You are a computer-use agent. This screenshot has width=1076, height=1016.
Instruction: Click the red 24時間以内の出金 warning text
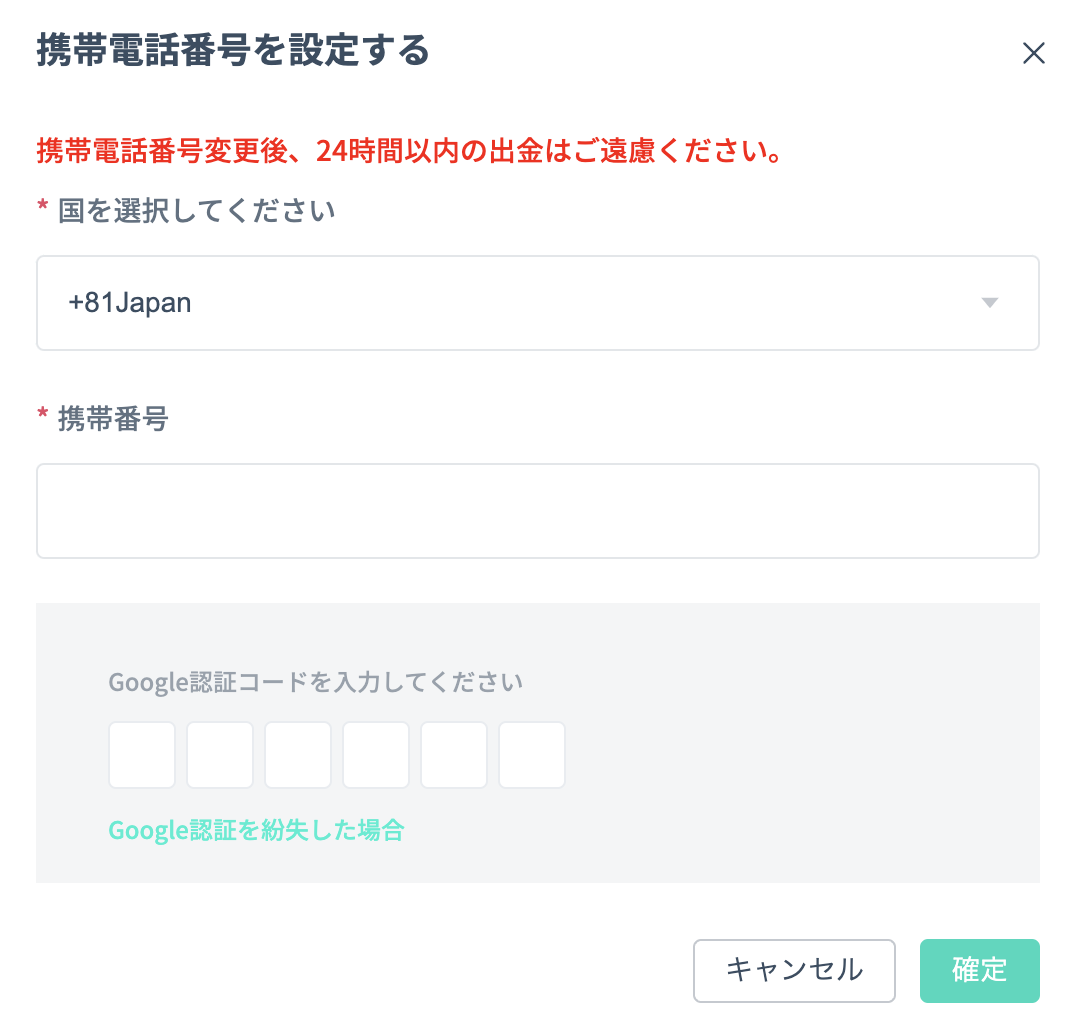(x=410, y=151)
